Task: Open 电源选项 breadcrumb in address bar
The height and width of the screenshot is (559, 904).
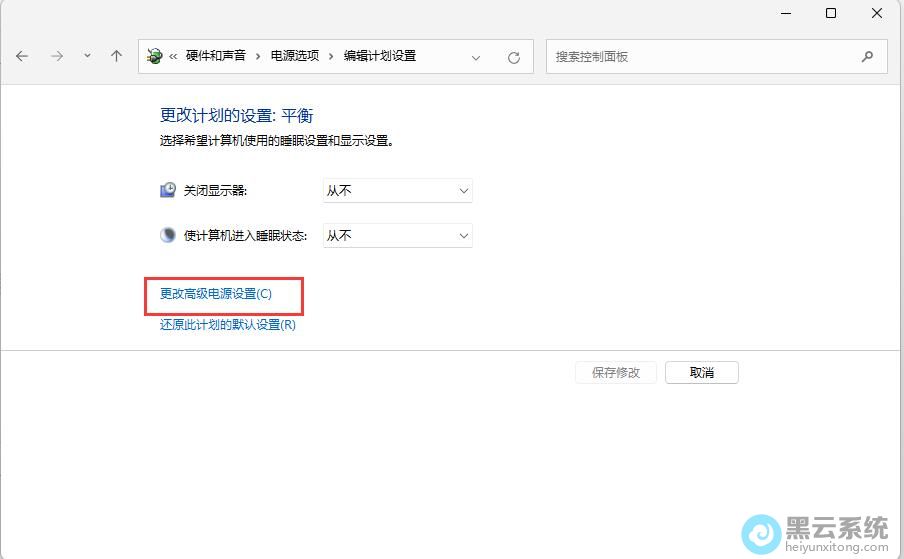Action: [x=294, y=57]
